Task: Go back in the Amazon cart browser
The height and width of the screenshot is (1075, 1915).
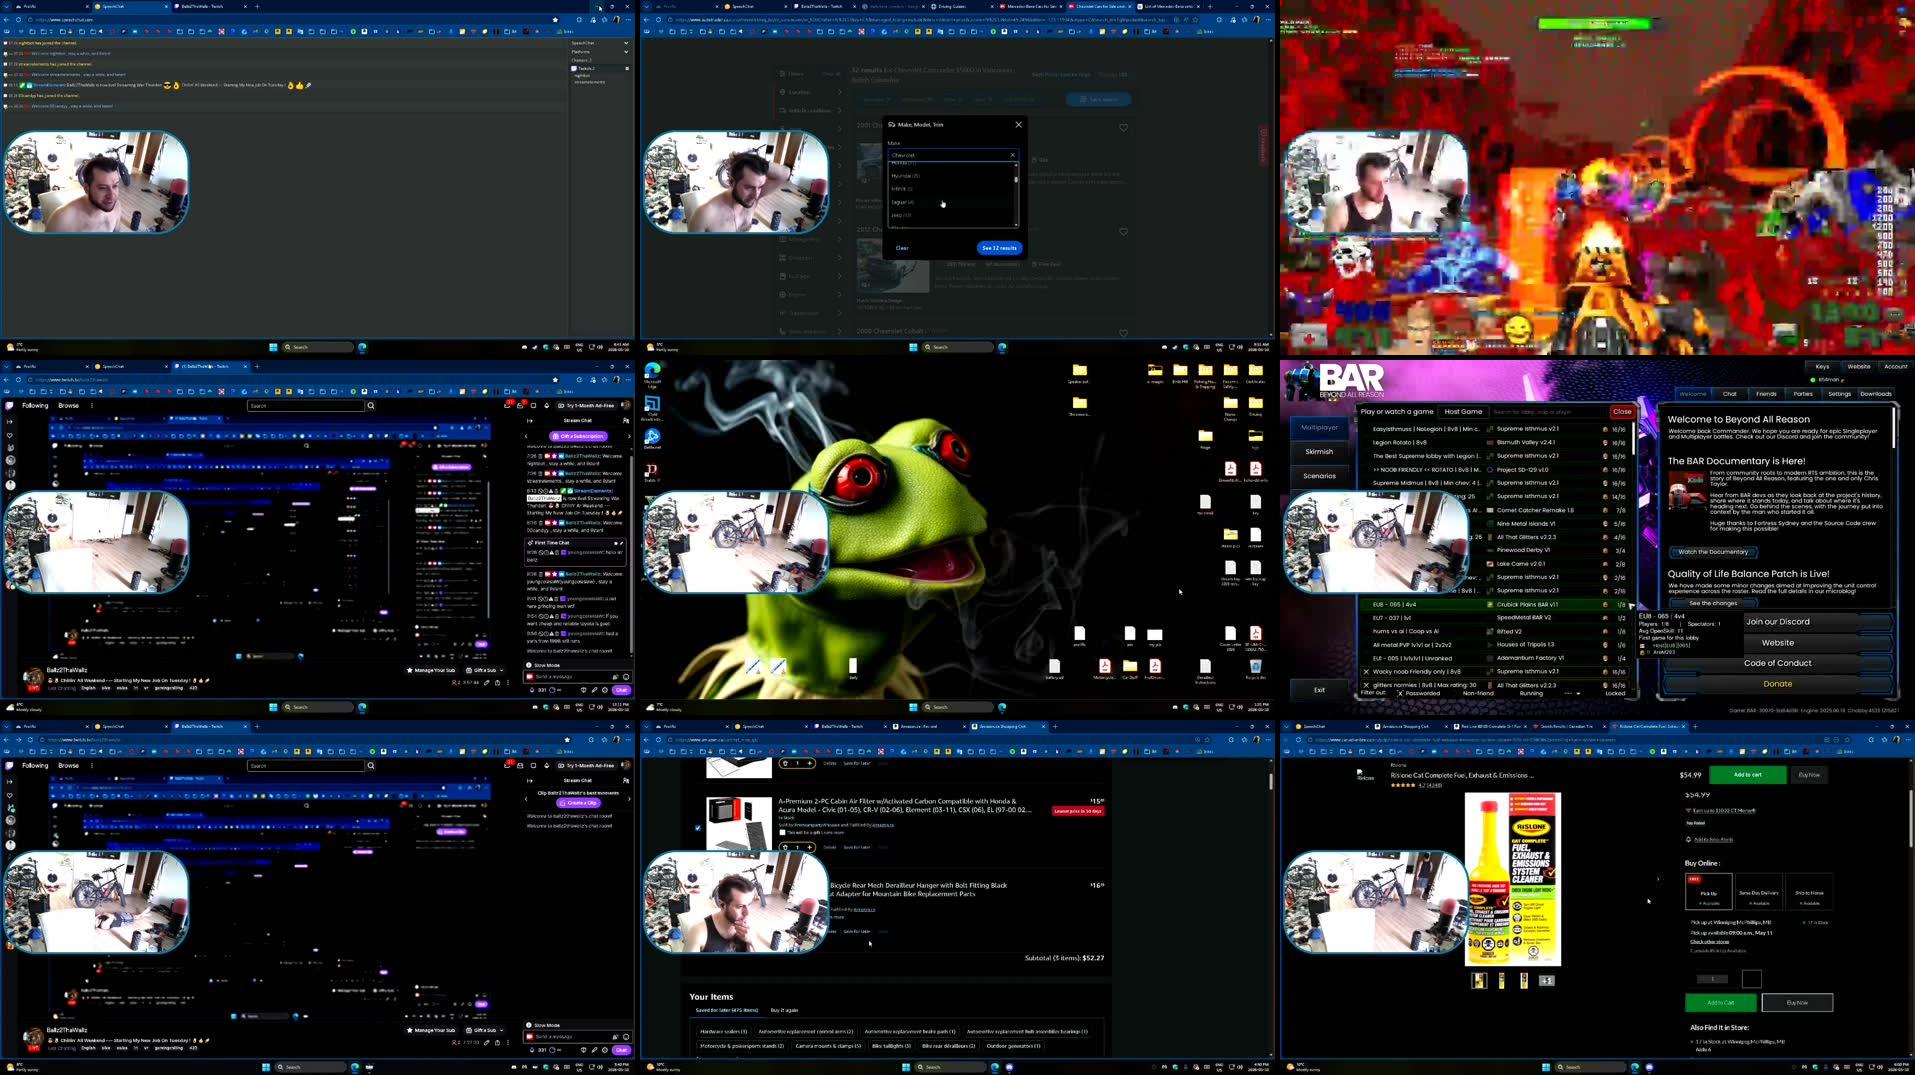Action: [x=646, y=739]
